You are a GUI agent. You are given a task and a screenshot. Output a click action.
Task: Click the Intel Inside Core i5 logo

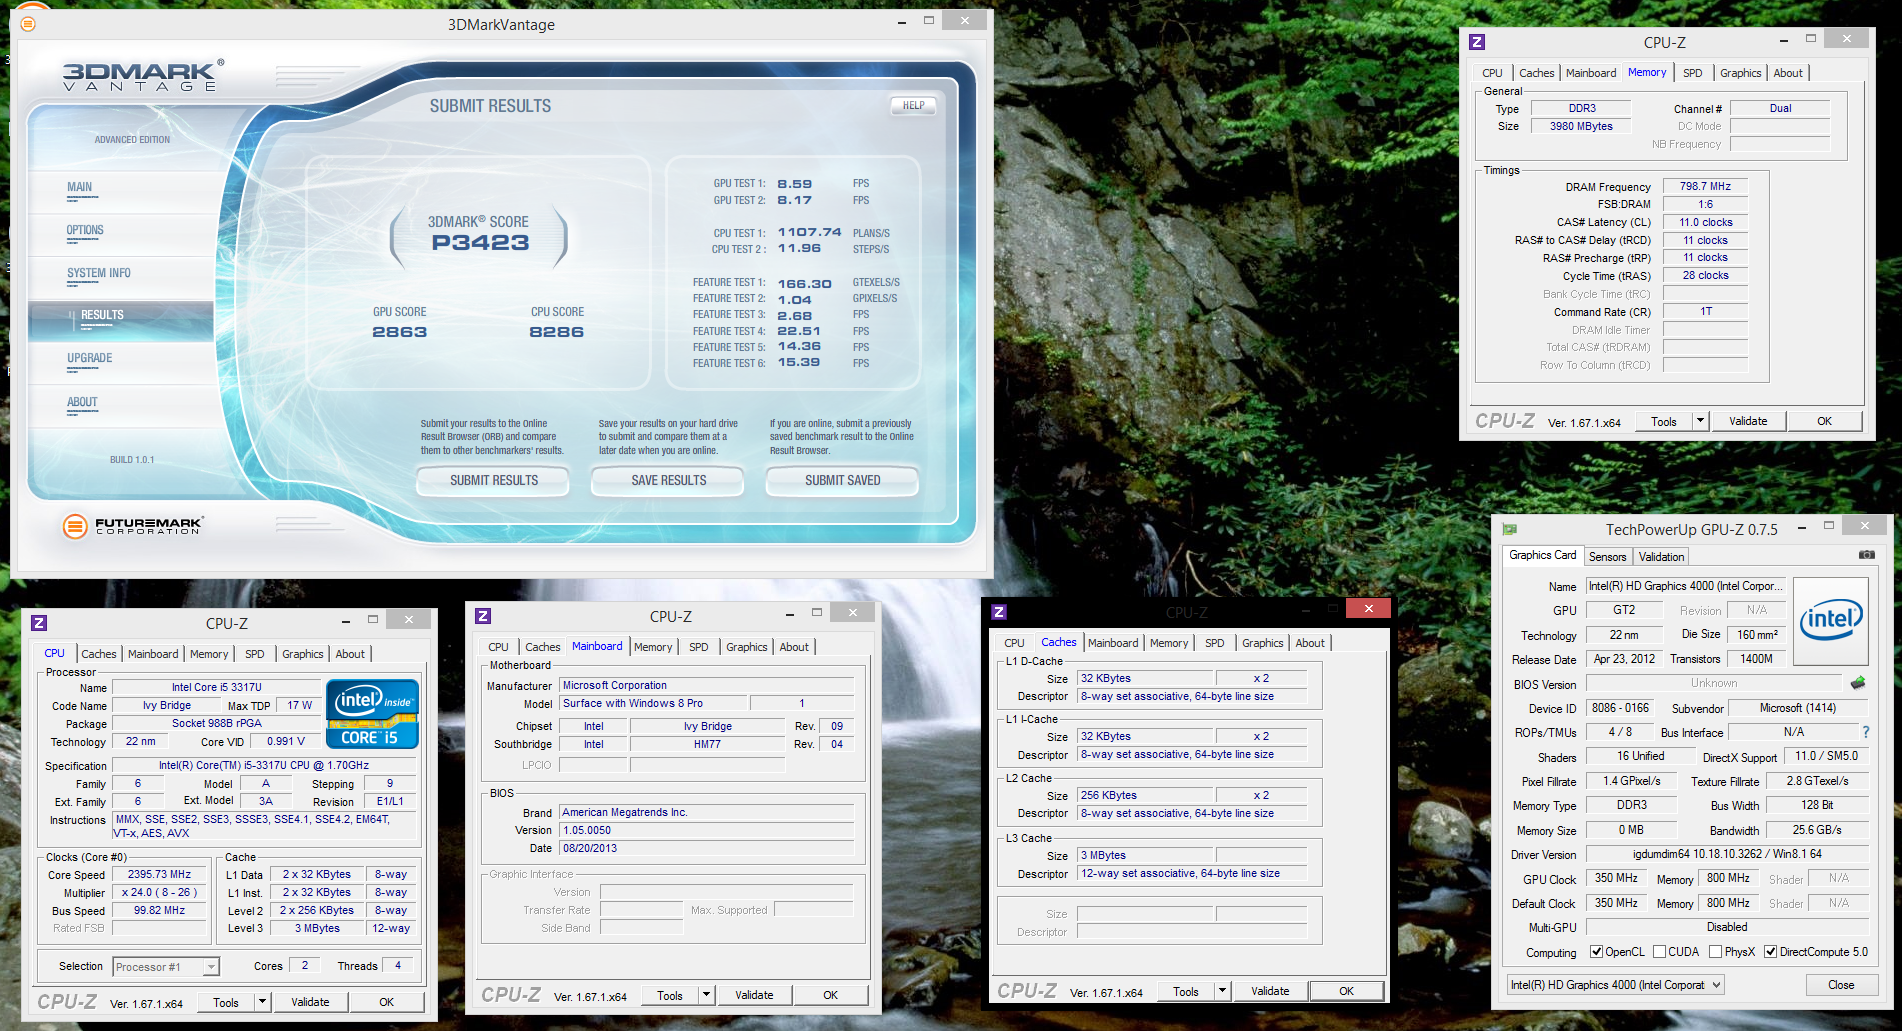click(372, 714)
